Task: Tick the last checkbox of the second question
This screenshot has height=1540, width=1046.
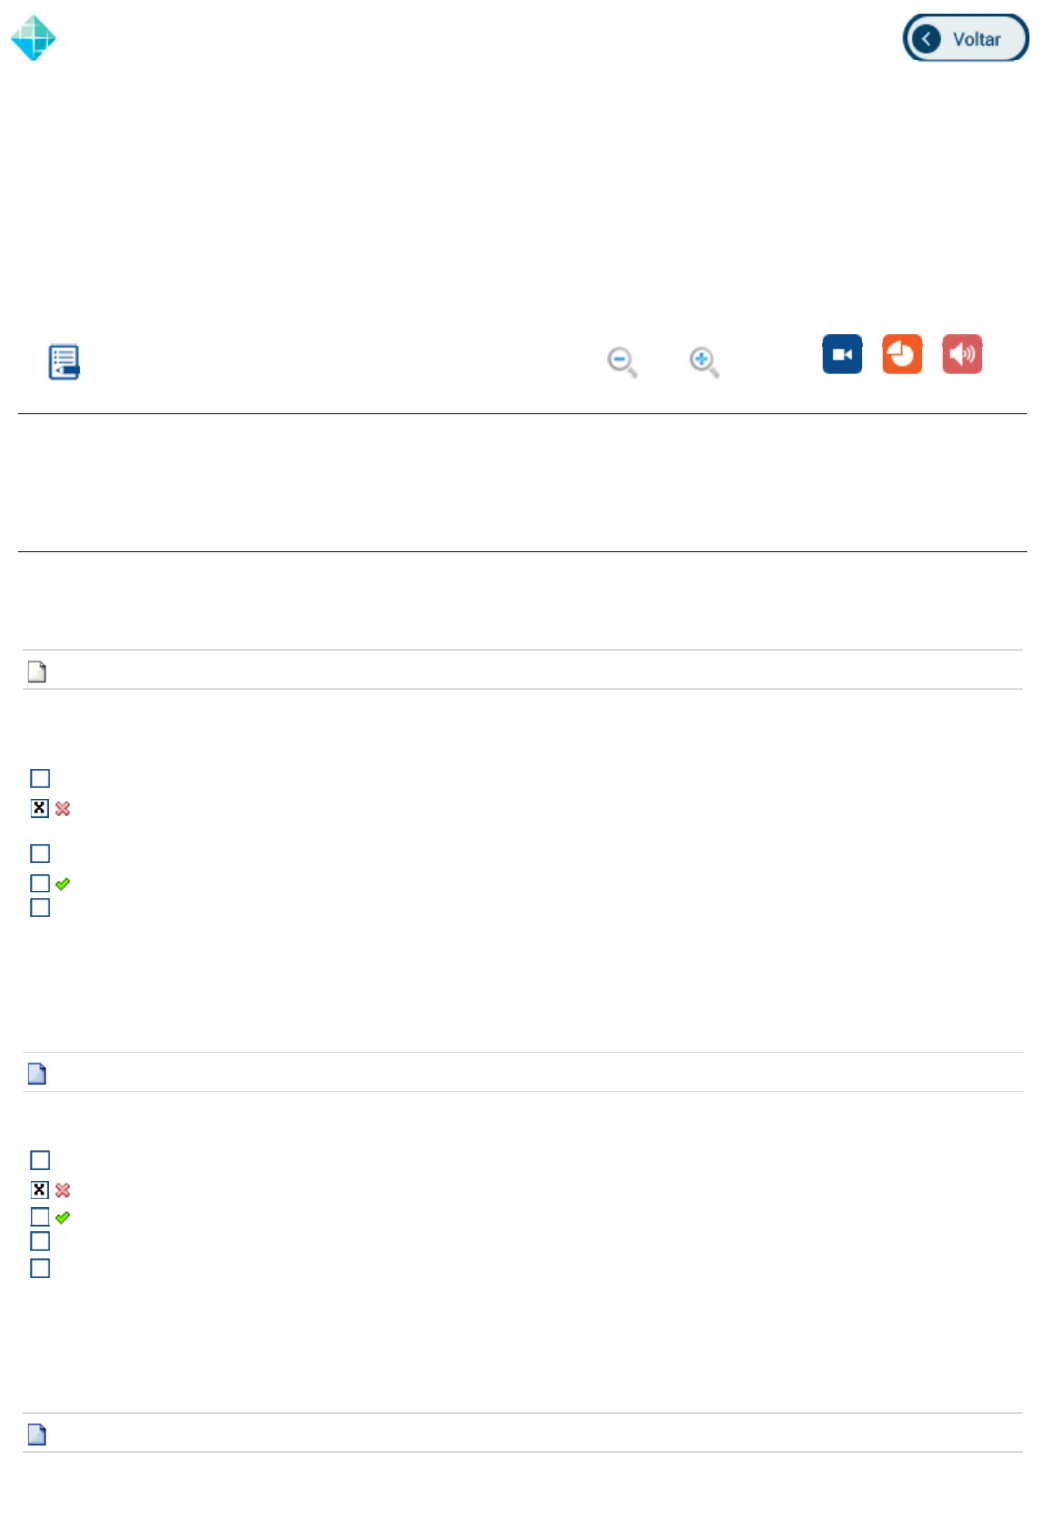Action: 40,1269
